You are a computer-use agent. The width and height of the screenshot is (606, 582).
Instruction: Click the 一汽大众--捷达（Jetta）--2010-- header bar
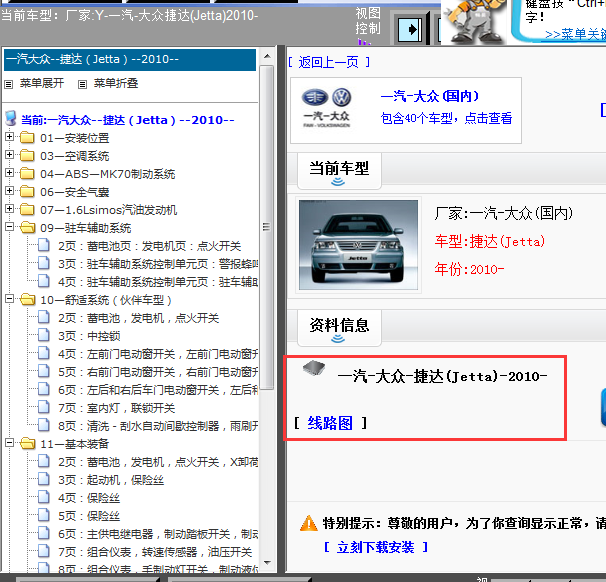[130, 60]
